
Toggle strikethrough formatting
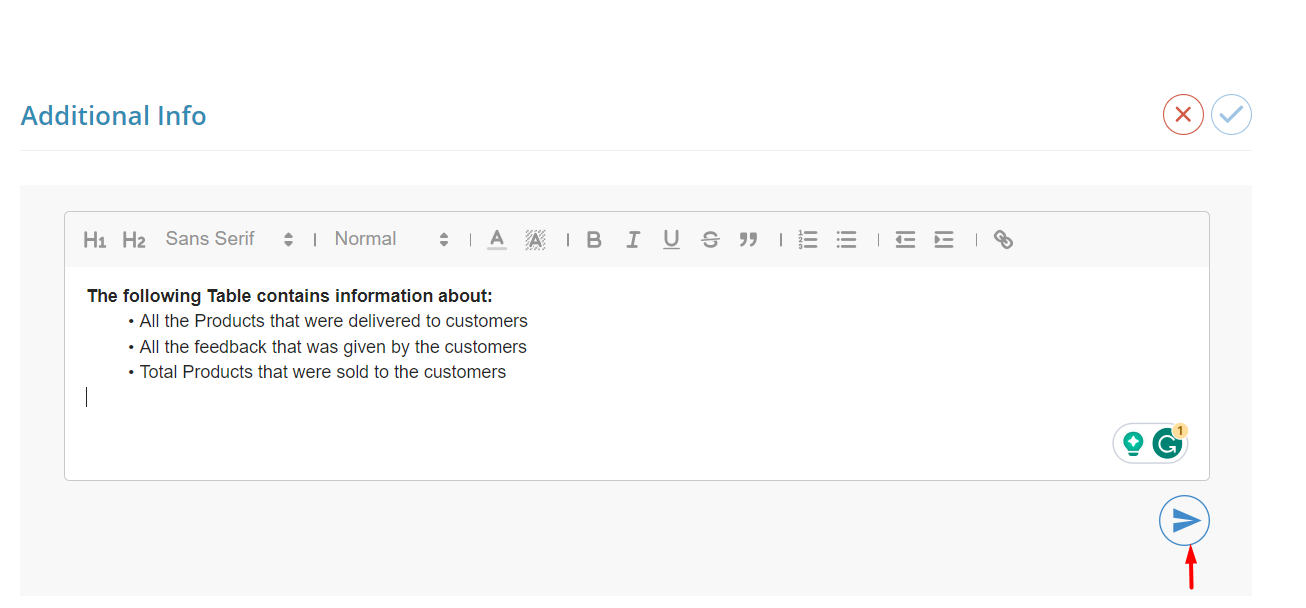[x=710, y=240]
